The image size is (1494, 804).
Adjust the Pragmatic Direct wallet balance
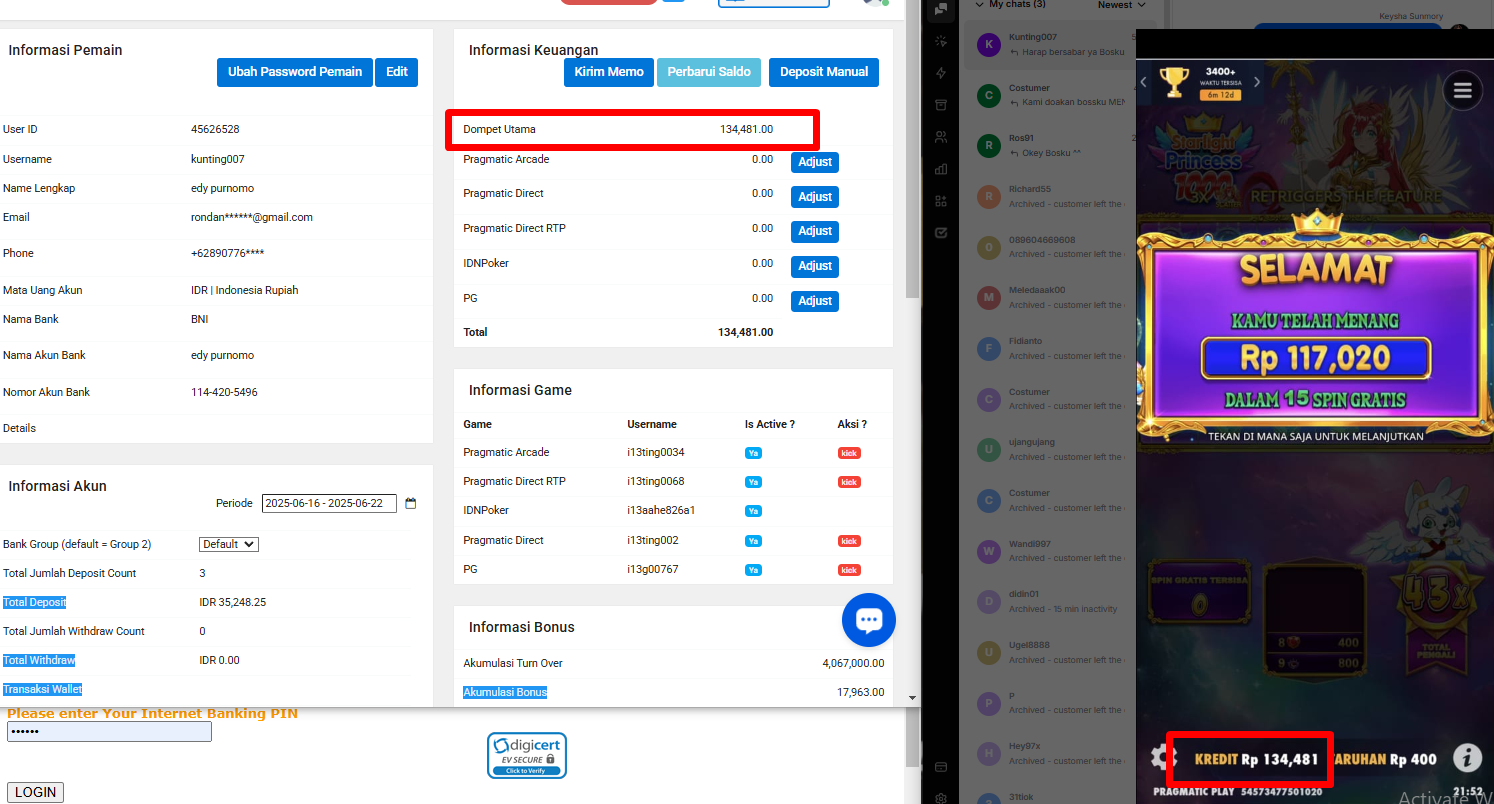pos(815,197)
